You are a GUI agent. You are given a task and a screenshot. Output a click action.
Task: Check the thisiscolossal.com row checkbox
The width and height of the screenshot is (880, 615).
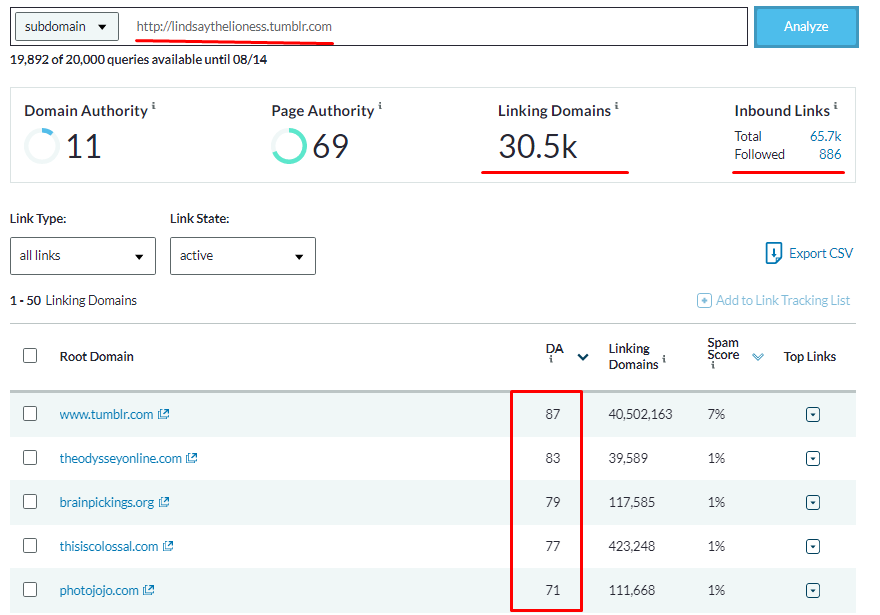30,545
